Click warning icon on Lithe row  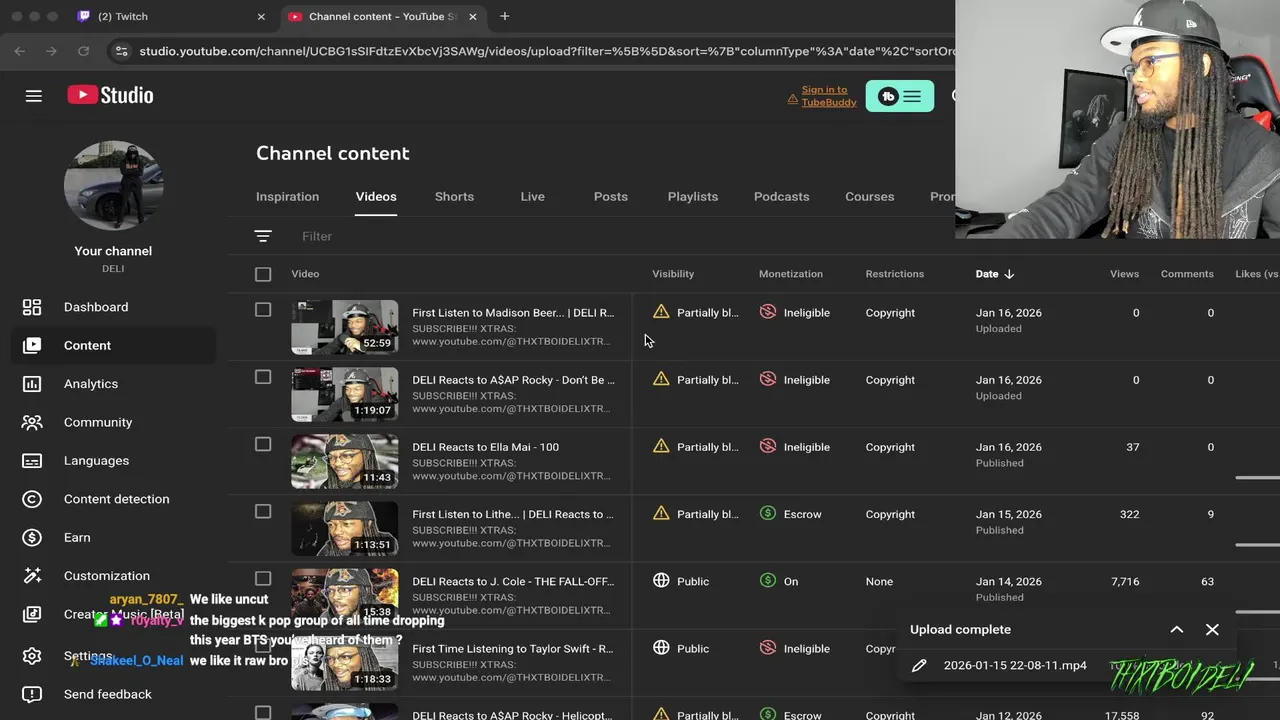[661, 513]
